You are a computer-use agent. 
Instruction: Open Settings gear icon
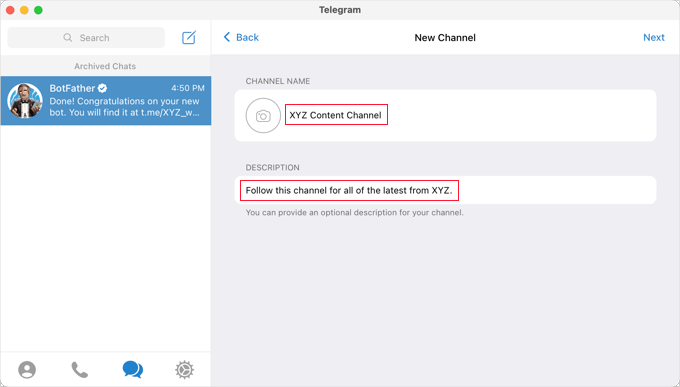click(x=184, y=370)
